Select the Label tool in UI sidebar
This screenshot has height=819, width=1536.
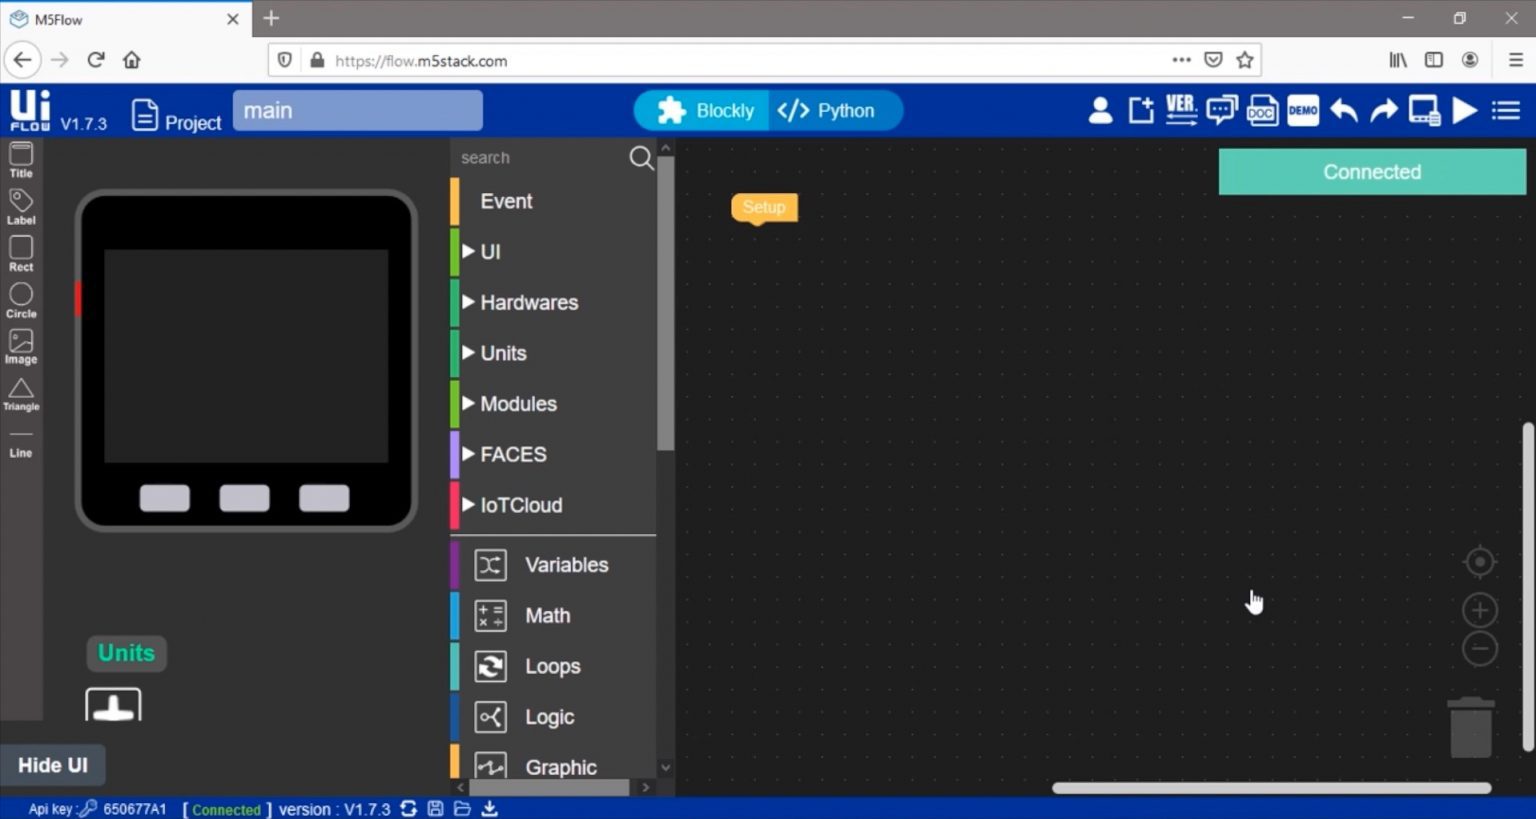(x=20, y=205)
